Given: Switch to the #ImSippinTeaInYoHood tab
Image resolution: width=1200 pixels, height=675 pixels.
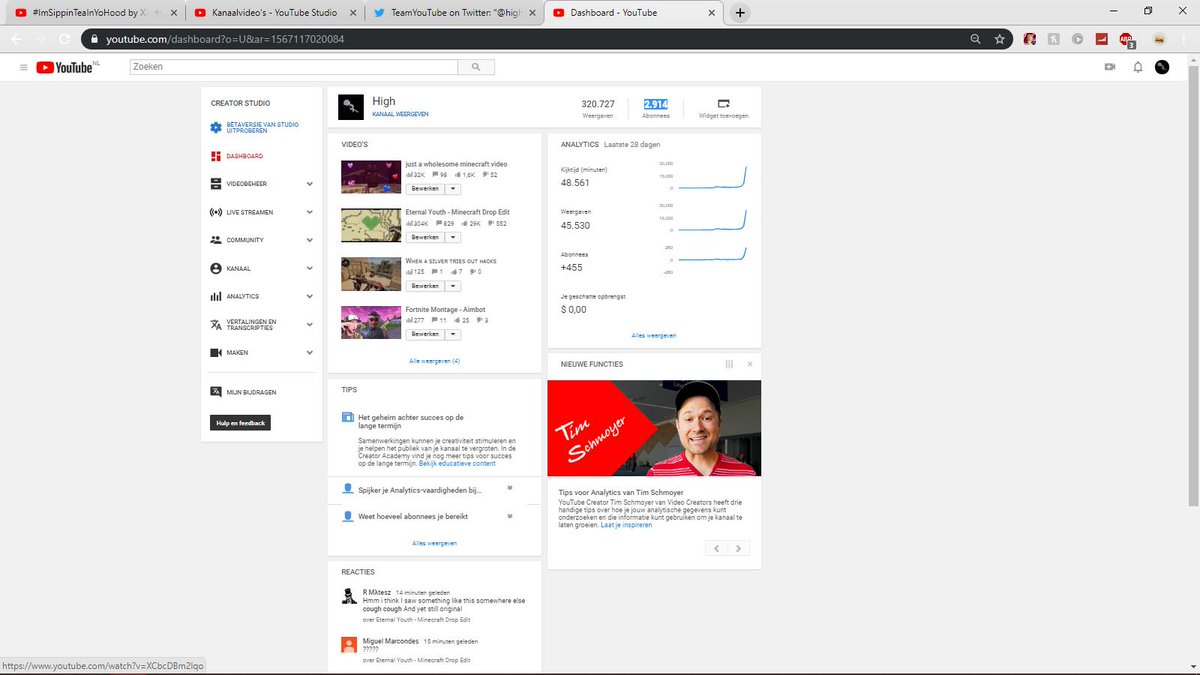Looking at the screenshot, I should 93,13.
